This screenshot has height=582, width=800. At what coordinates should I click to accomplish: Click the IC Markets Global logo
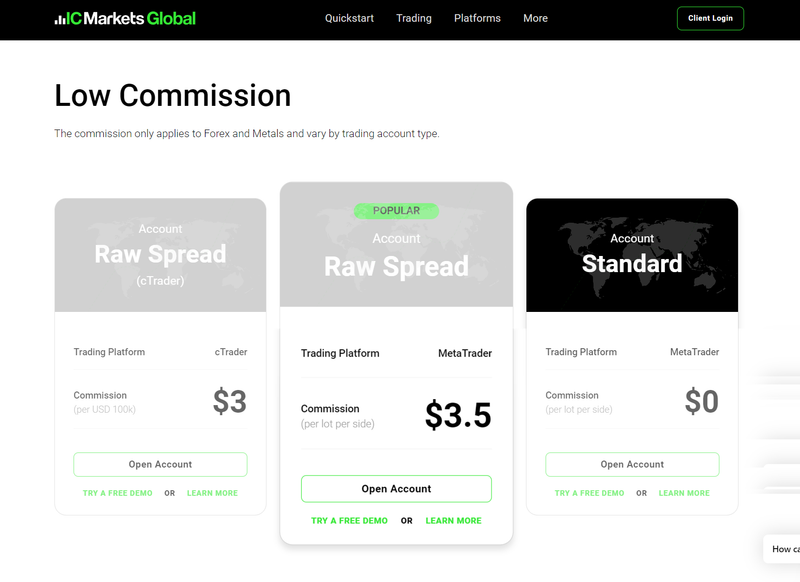coord(125,18)
